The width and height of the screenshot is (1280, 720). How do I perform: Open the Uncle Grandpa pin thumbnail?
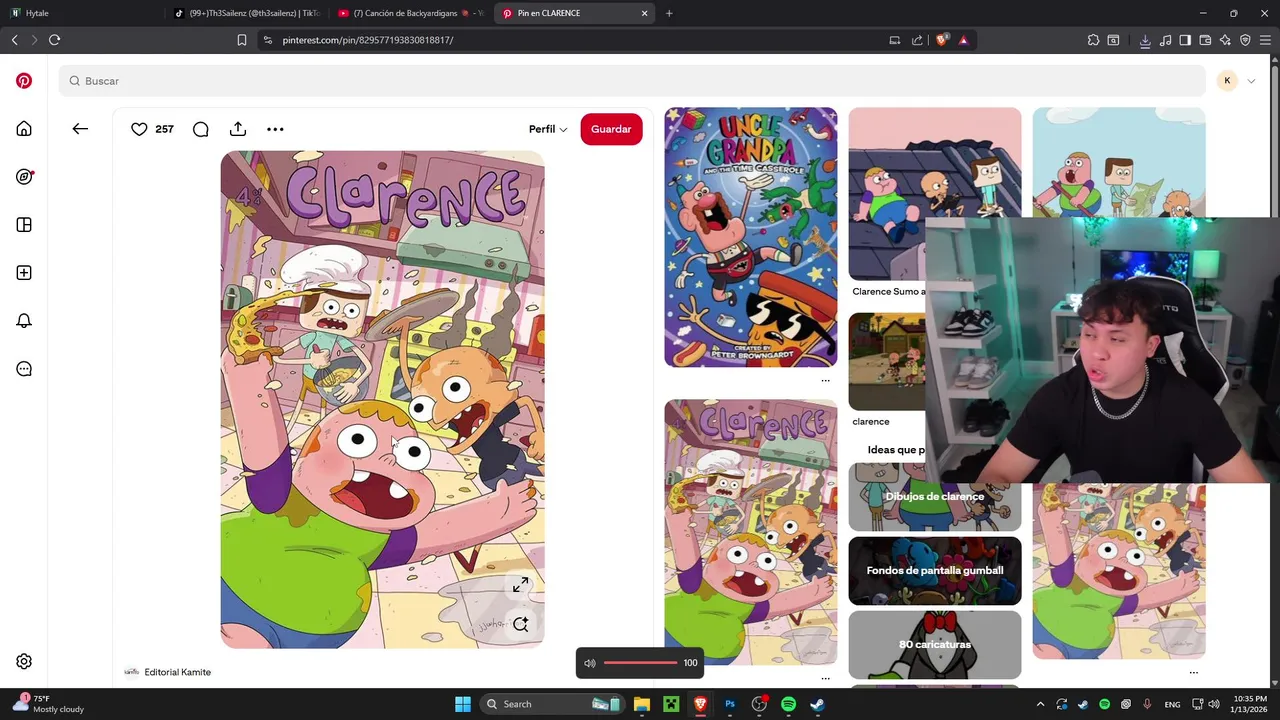[751, 237]
